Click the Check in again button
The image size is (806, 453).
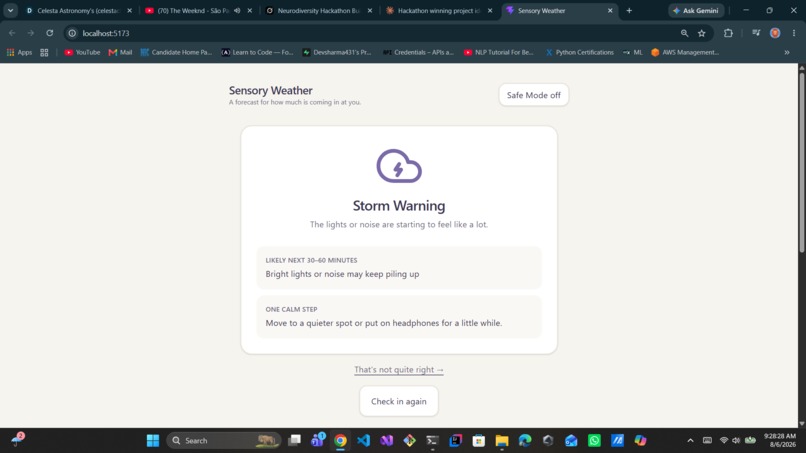coord(398,402)
